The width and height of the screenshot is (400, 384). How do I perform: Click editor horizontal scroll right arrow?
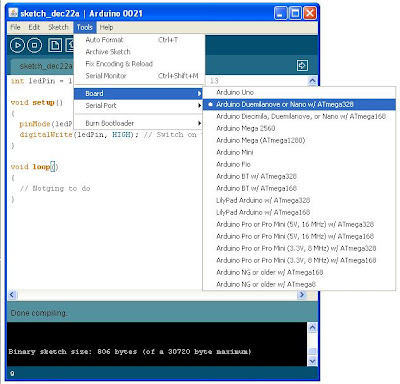click(x=302, y=295)
